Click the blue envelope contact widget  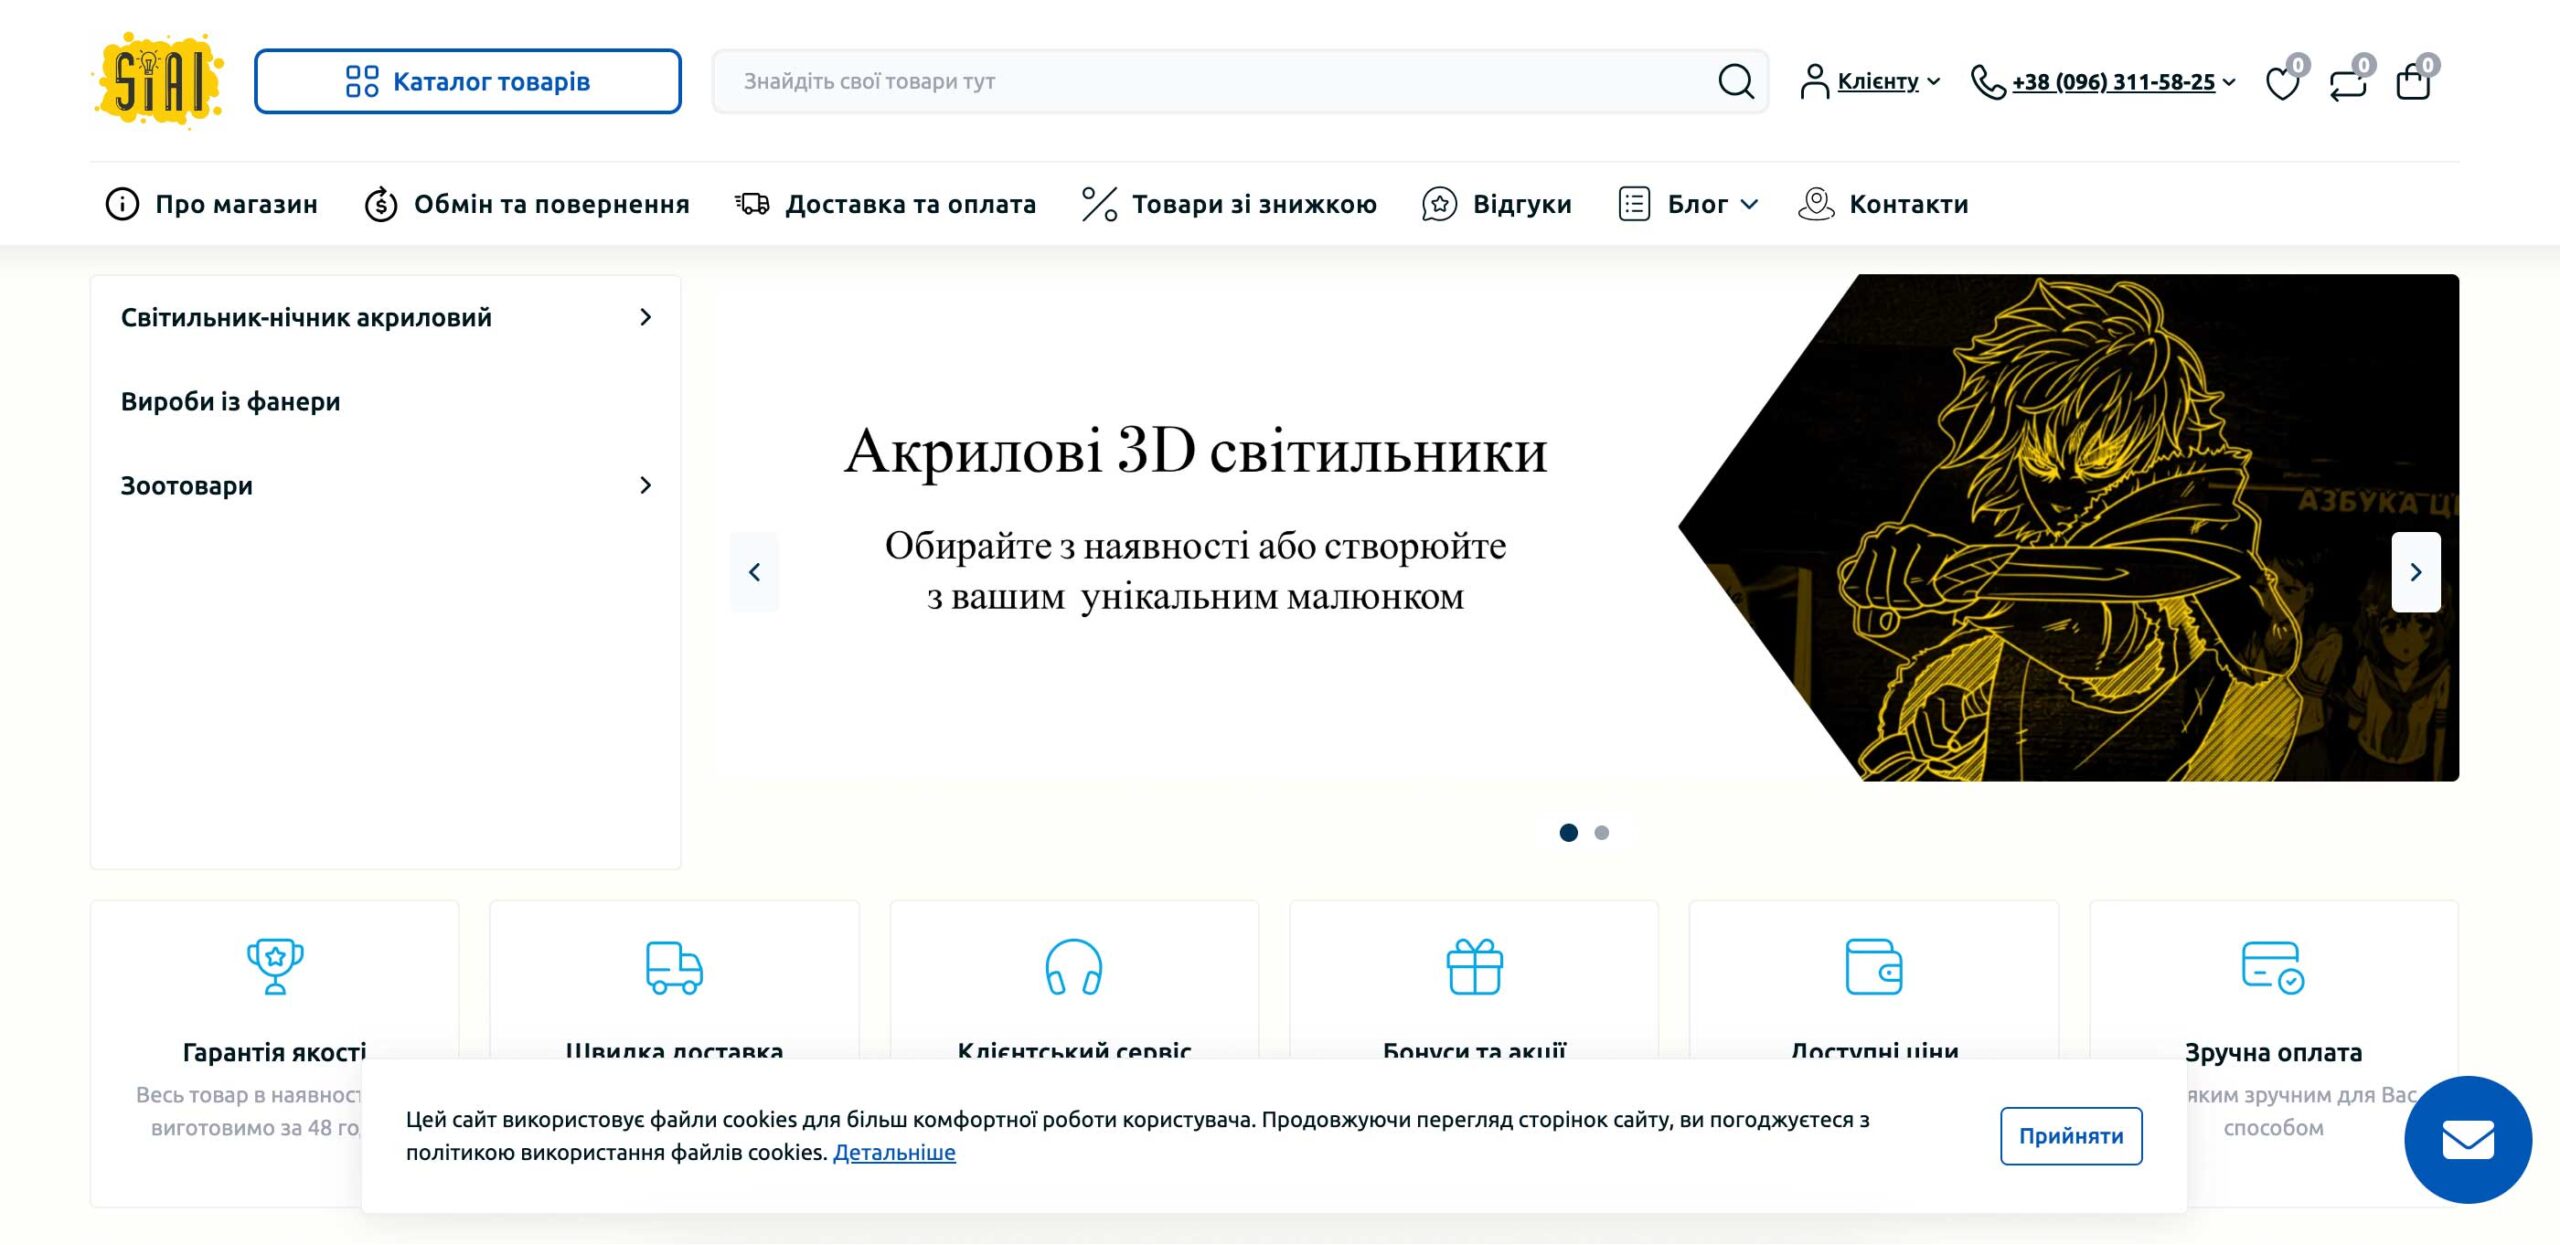tap(2467, 1139)
